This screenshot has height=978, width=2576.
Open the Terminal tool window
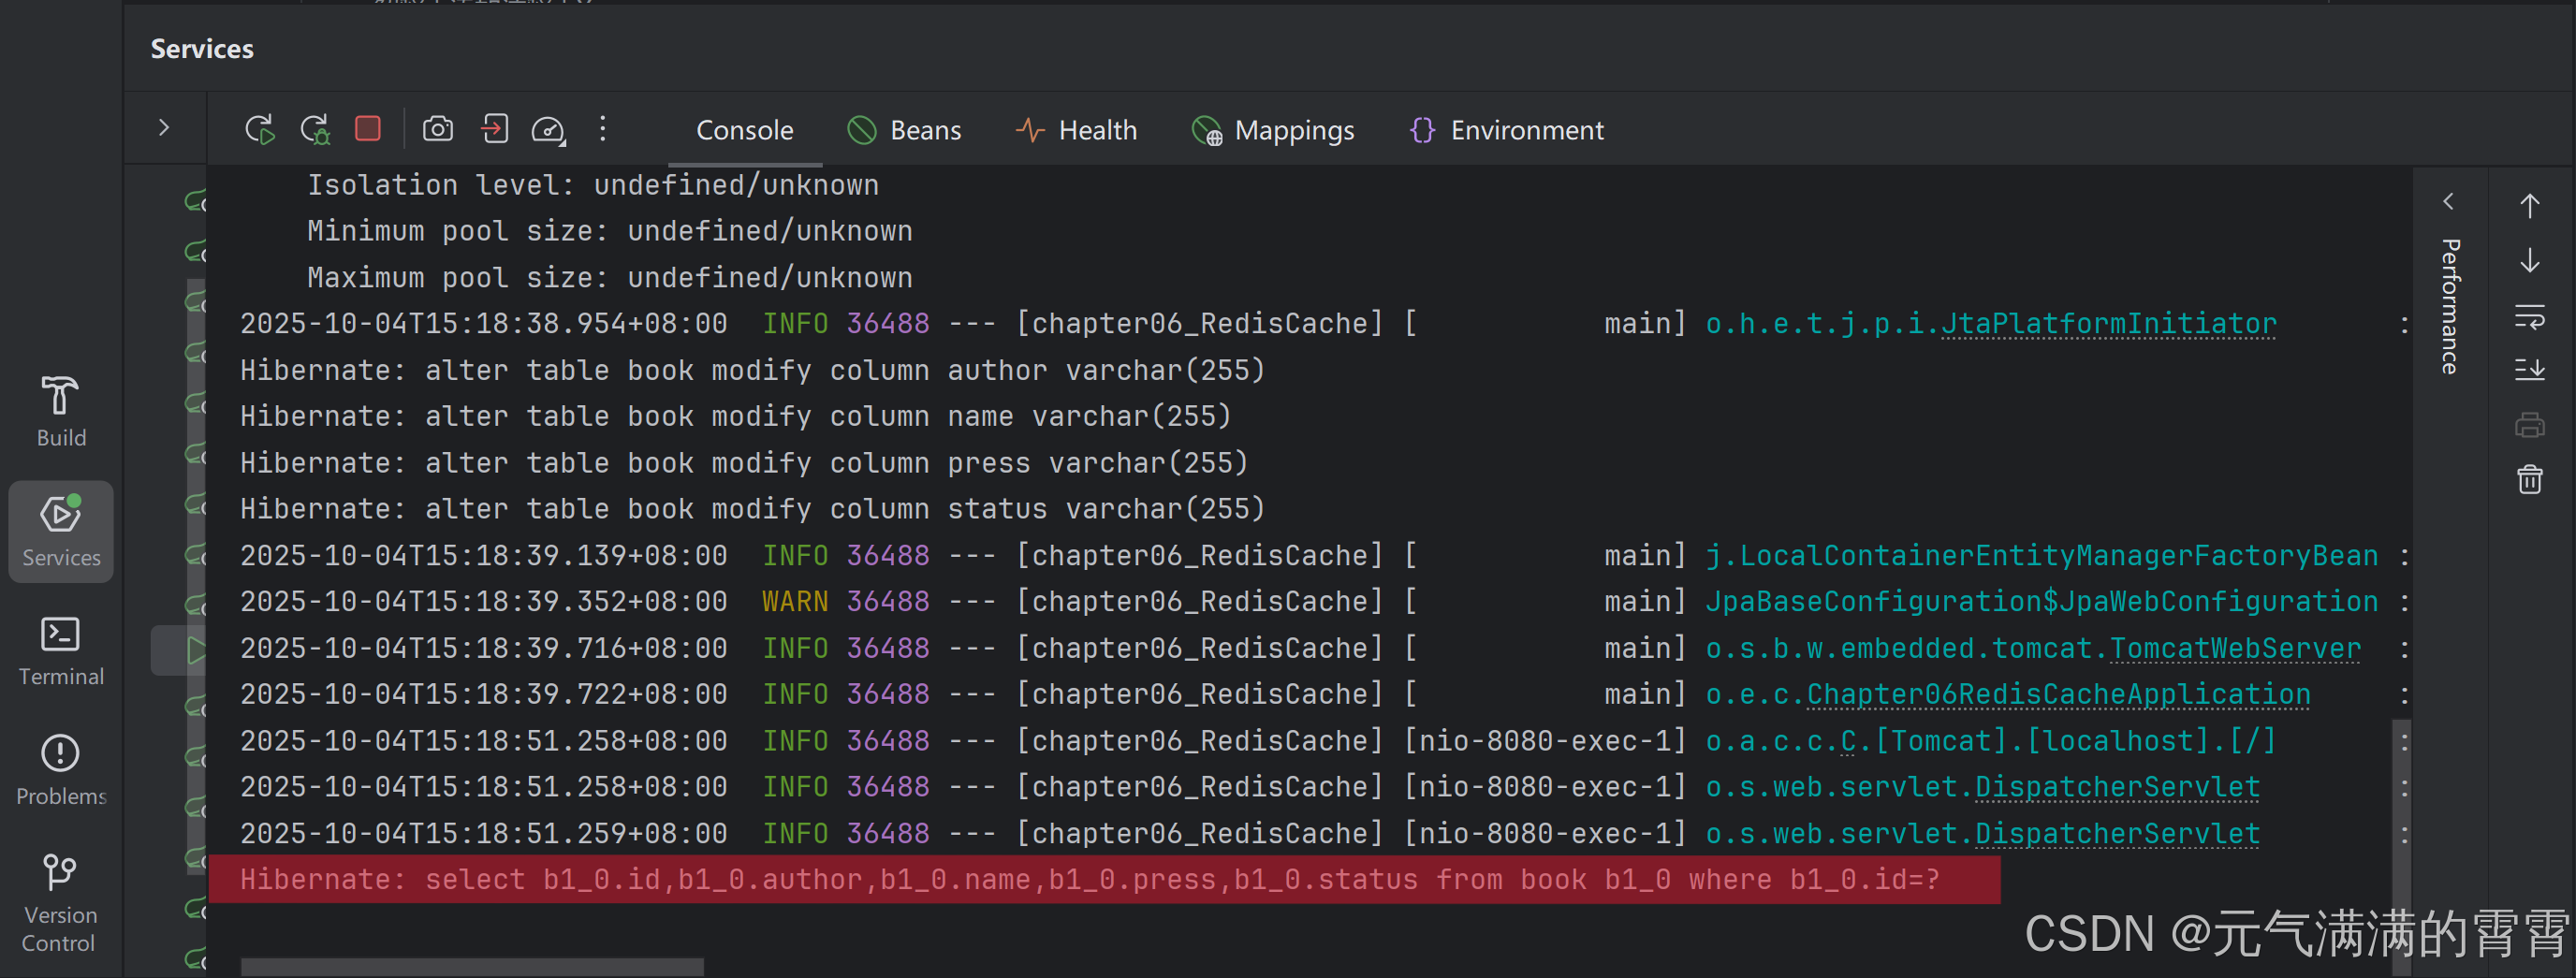click(61, 651)
